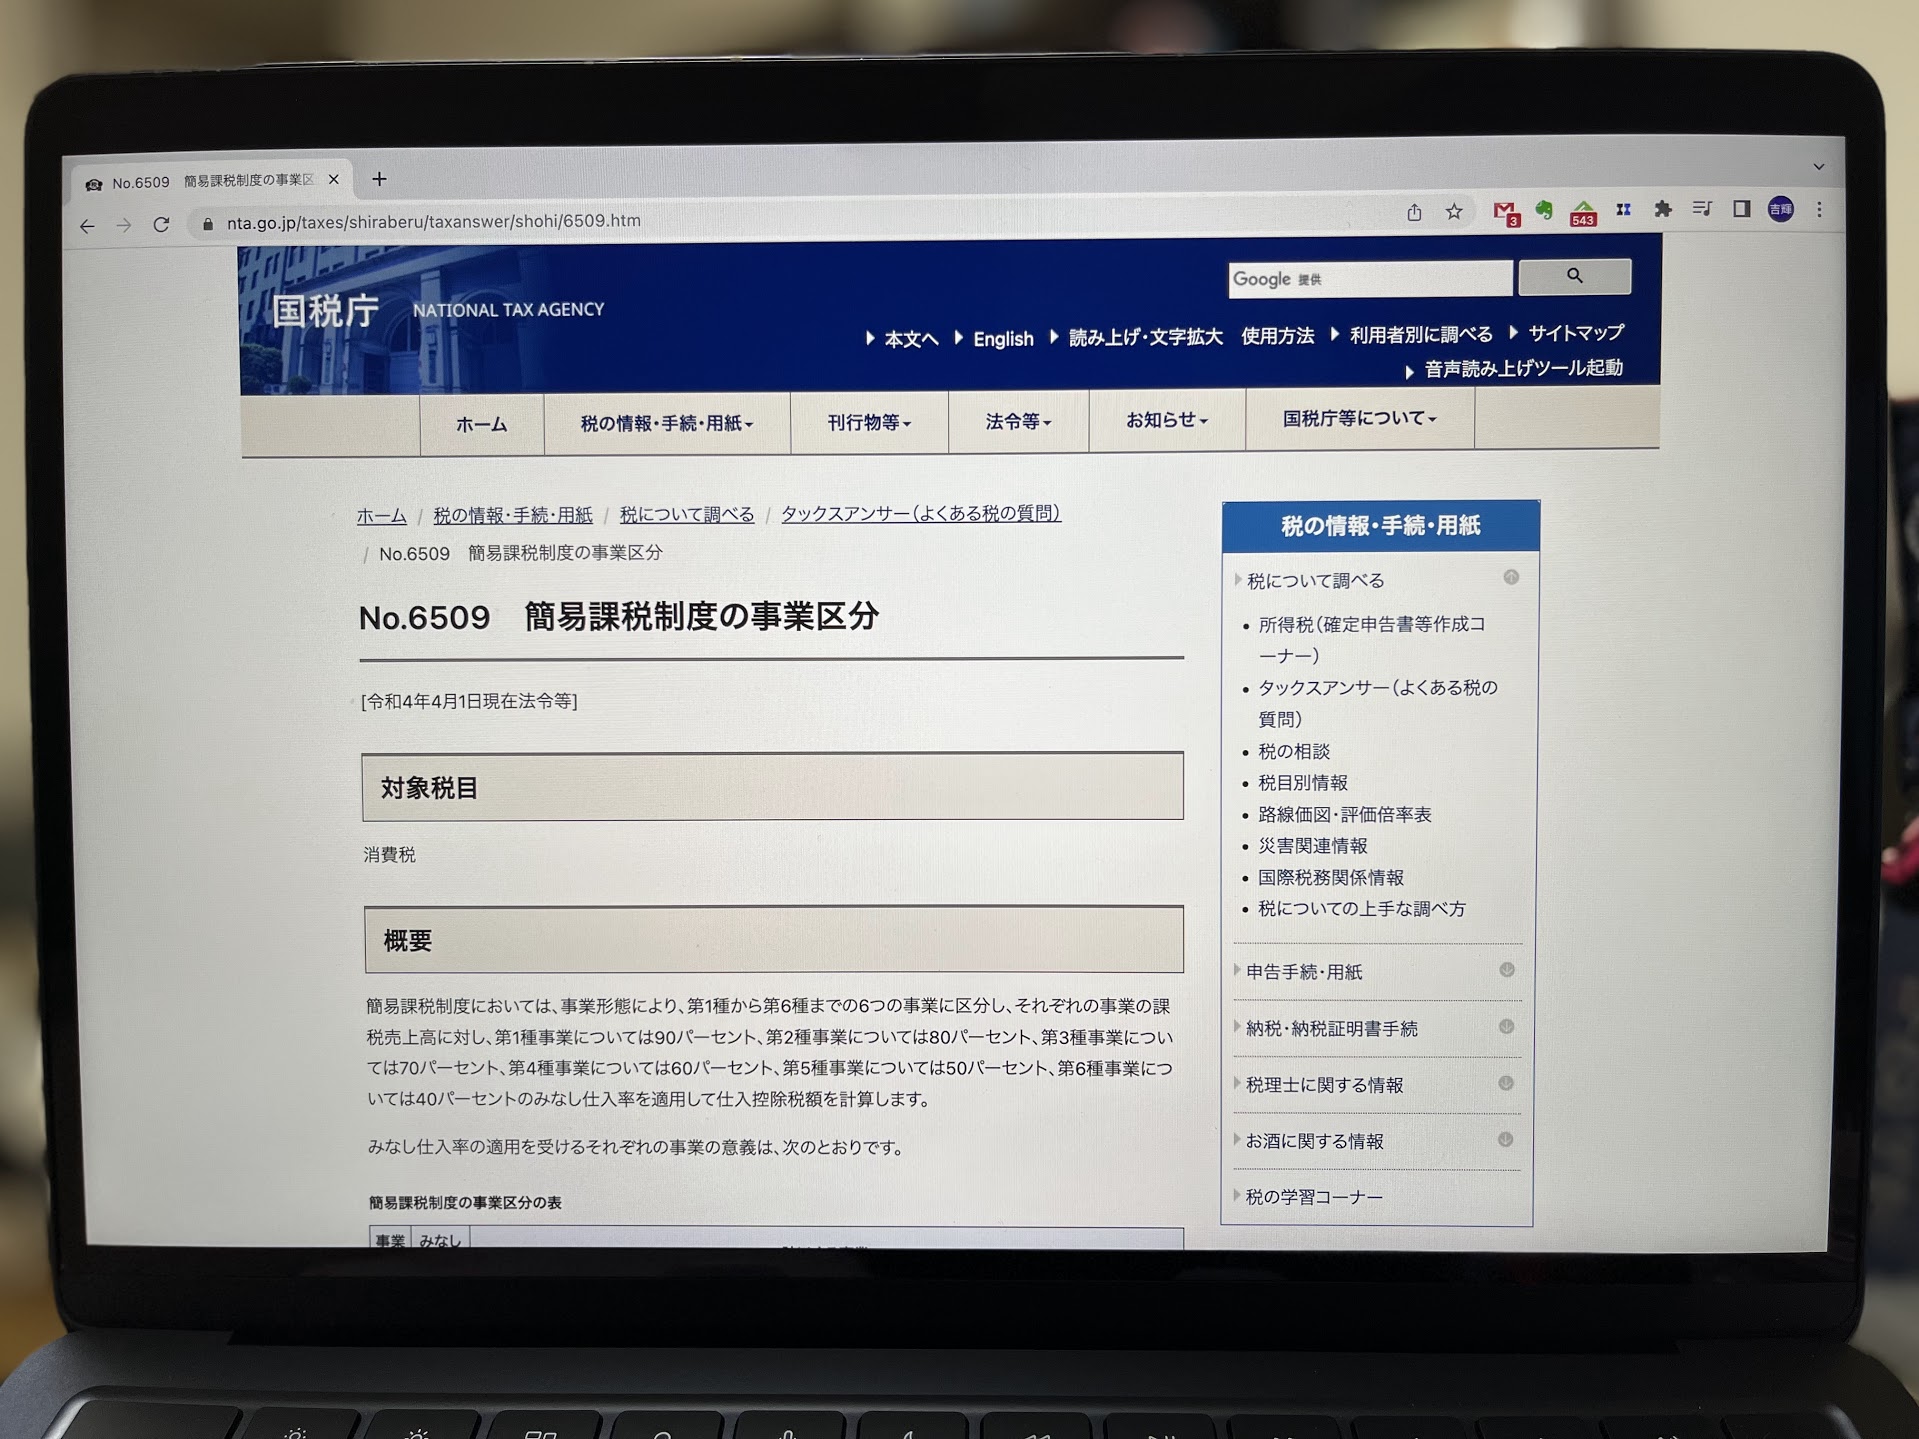
Task: Open the media controls music-note icon
Action: (x=1701, y=209)
